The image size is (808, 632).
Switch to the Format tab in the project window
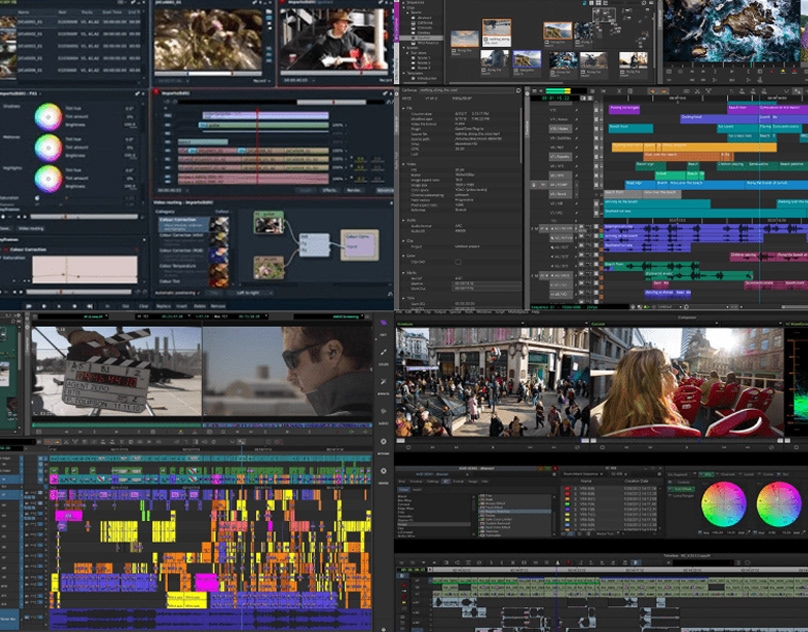point(458,481)
